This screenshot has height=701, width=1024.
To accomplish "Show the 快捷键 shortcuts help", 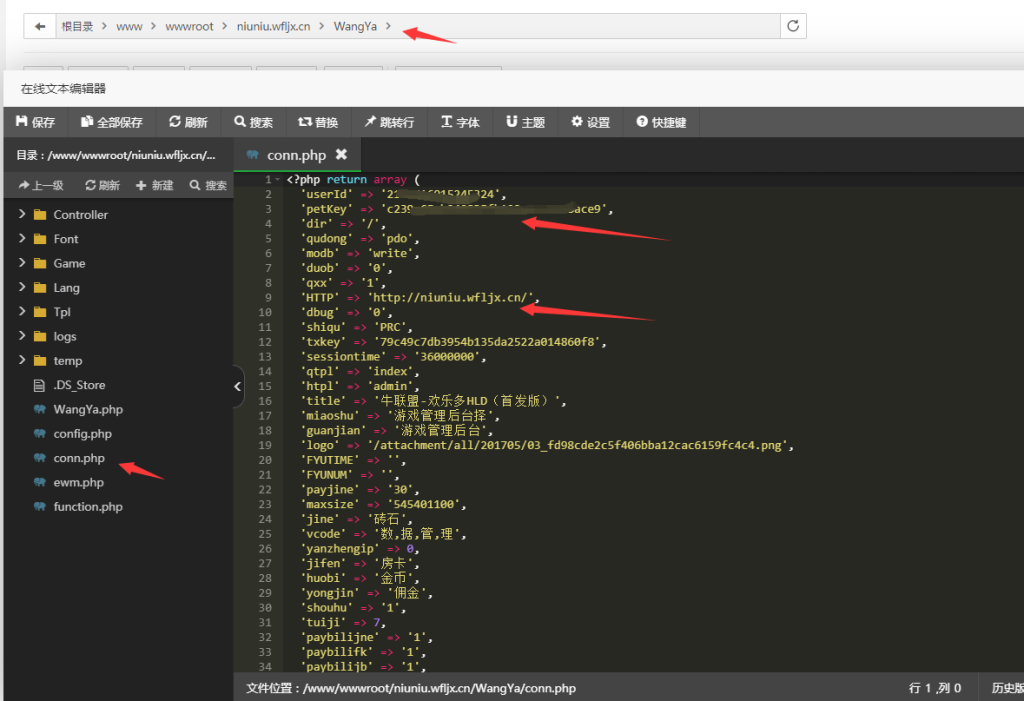I will pos(661,122).
